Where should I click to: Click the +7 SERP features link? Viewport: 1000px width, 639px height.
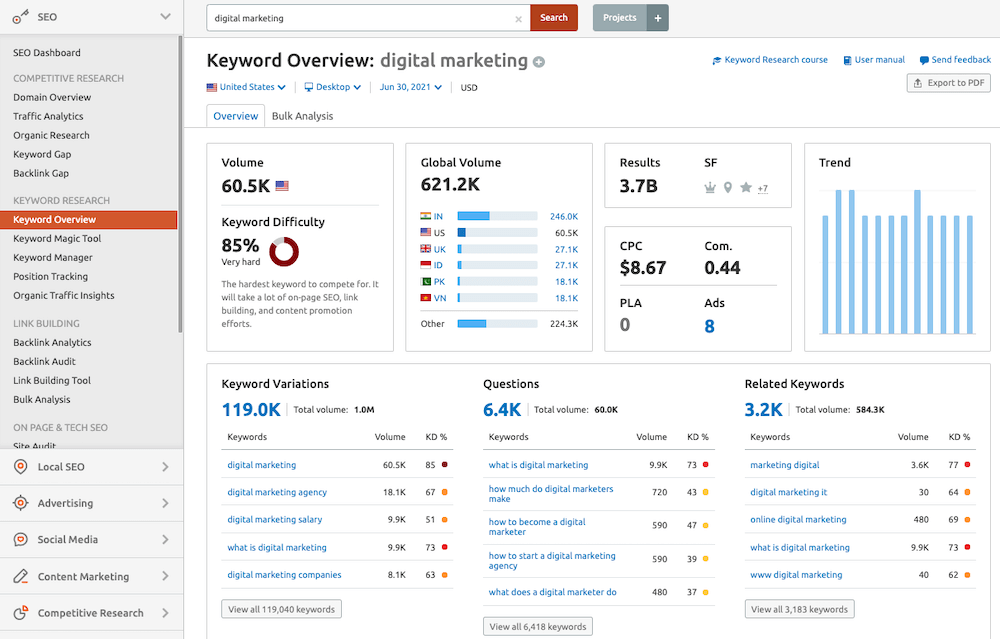pos(763,188)
